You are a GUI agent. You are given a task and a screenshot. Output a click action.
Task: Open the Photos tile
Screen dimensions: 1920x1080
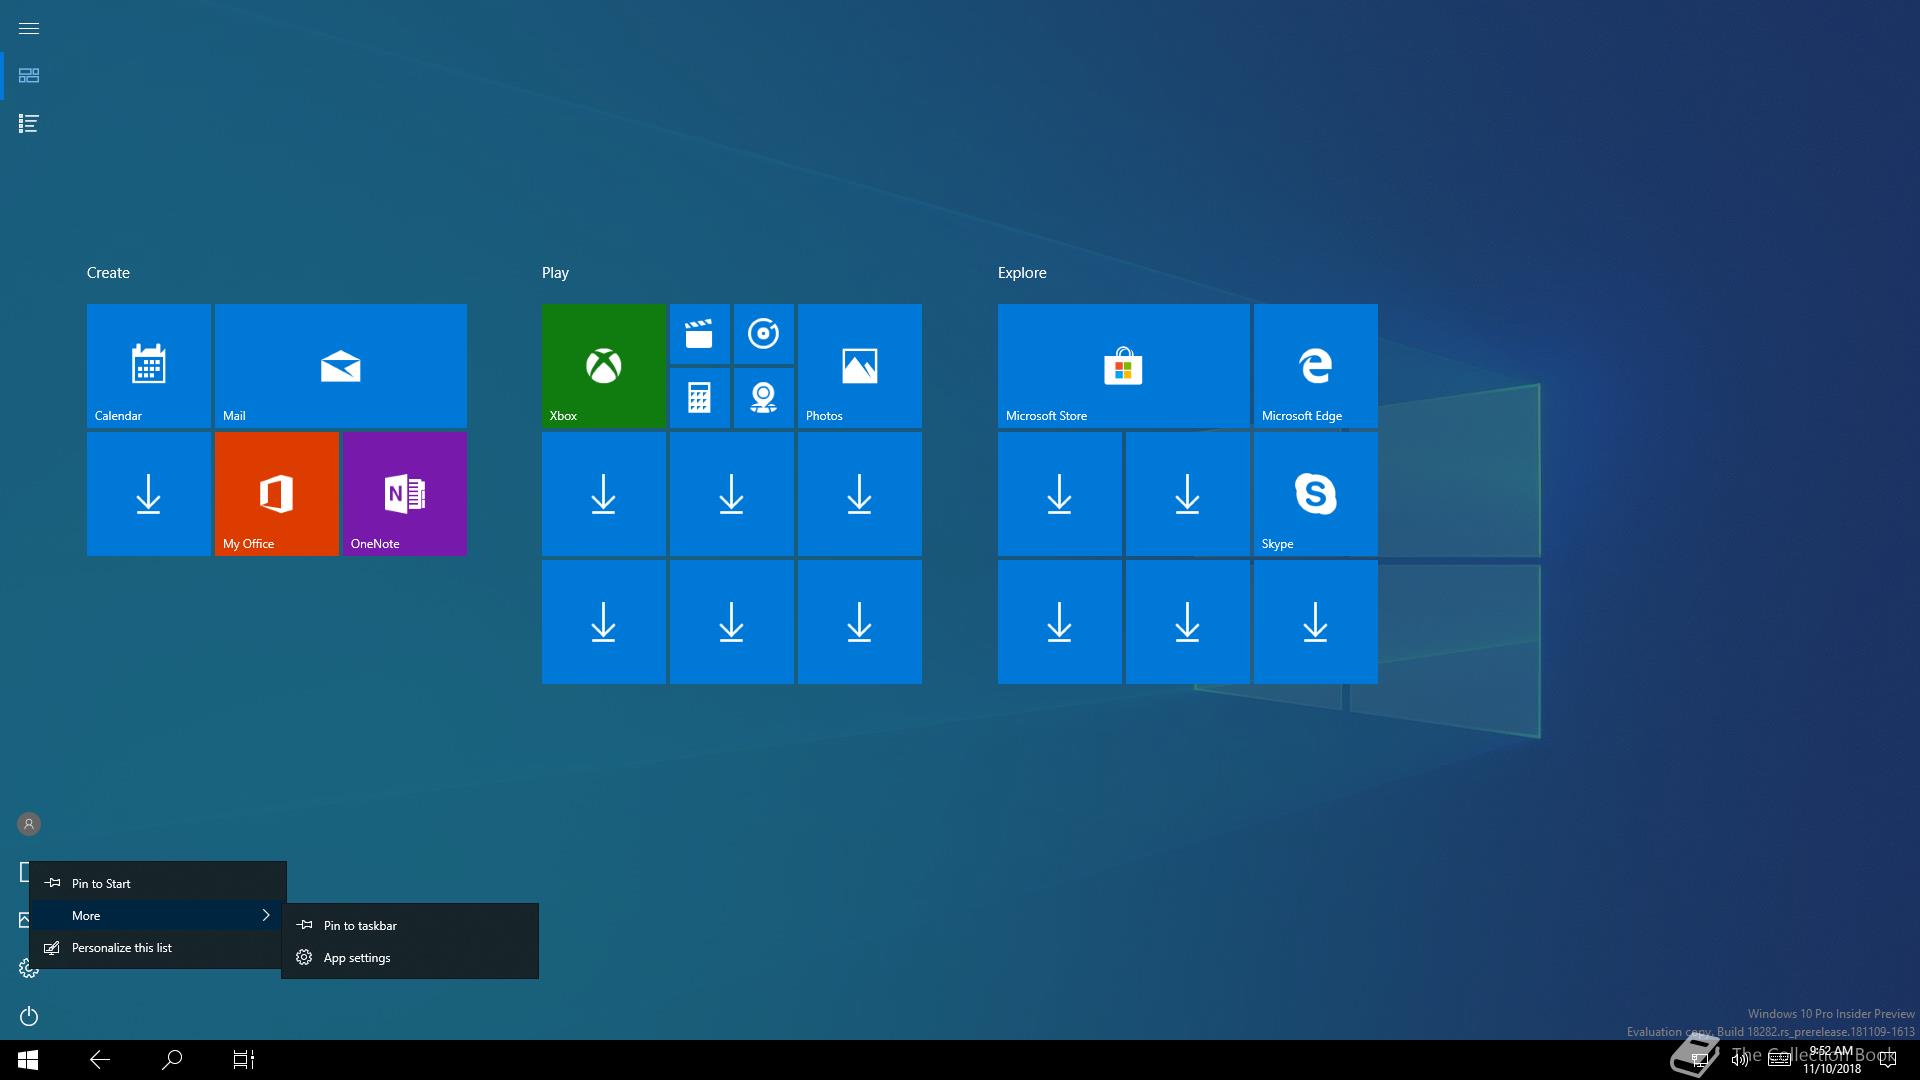point(860,366)
